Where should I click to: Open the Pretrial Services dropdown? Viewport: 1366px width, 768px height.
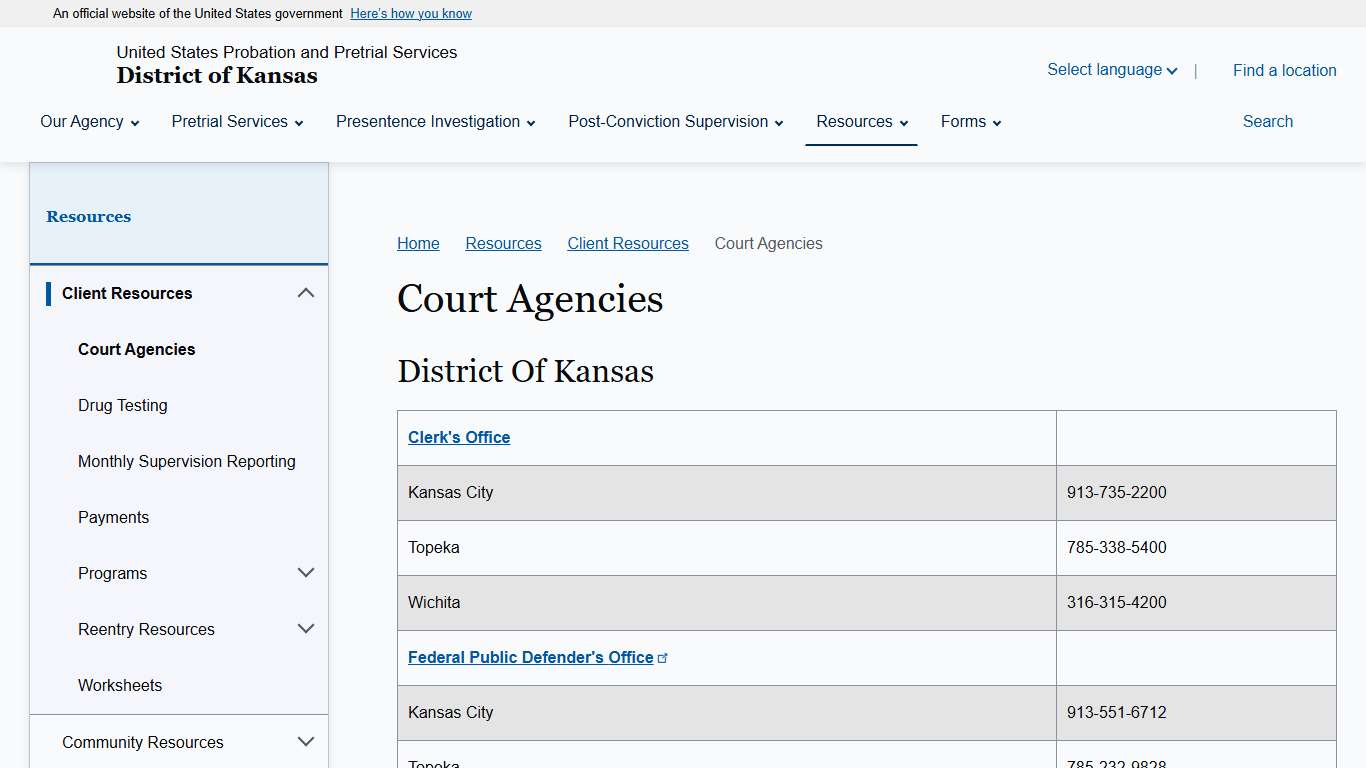click(236, 121)
